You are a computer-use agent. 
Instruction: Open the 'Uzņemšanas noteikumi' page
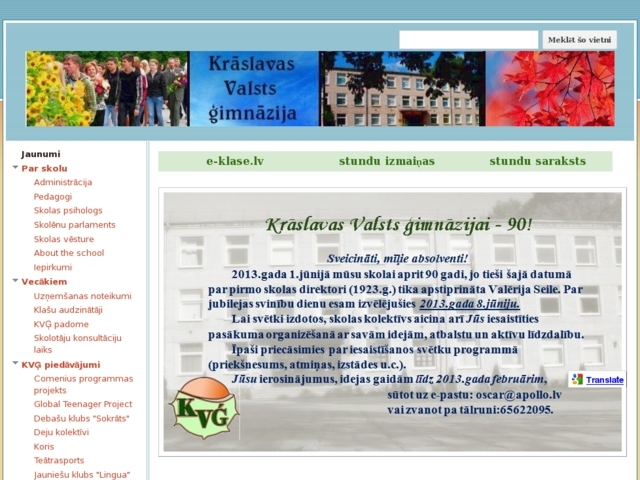point(82,296)
